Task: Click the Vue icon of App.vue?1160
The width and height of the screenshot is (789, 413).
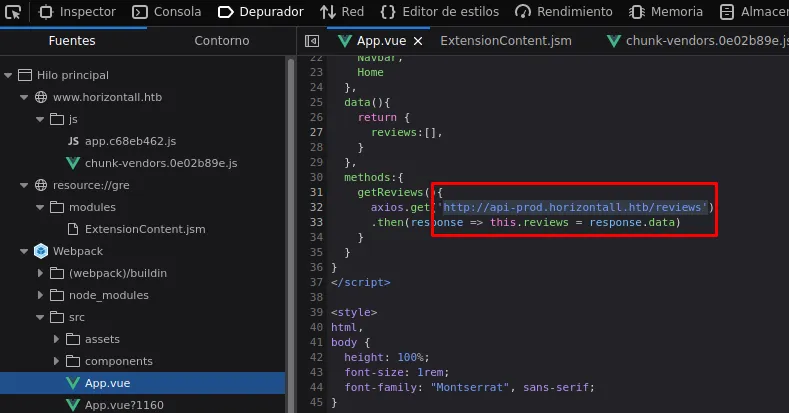Action: click(73, 405)
